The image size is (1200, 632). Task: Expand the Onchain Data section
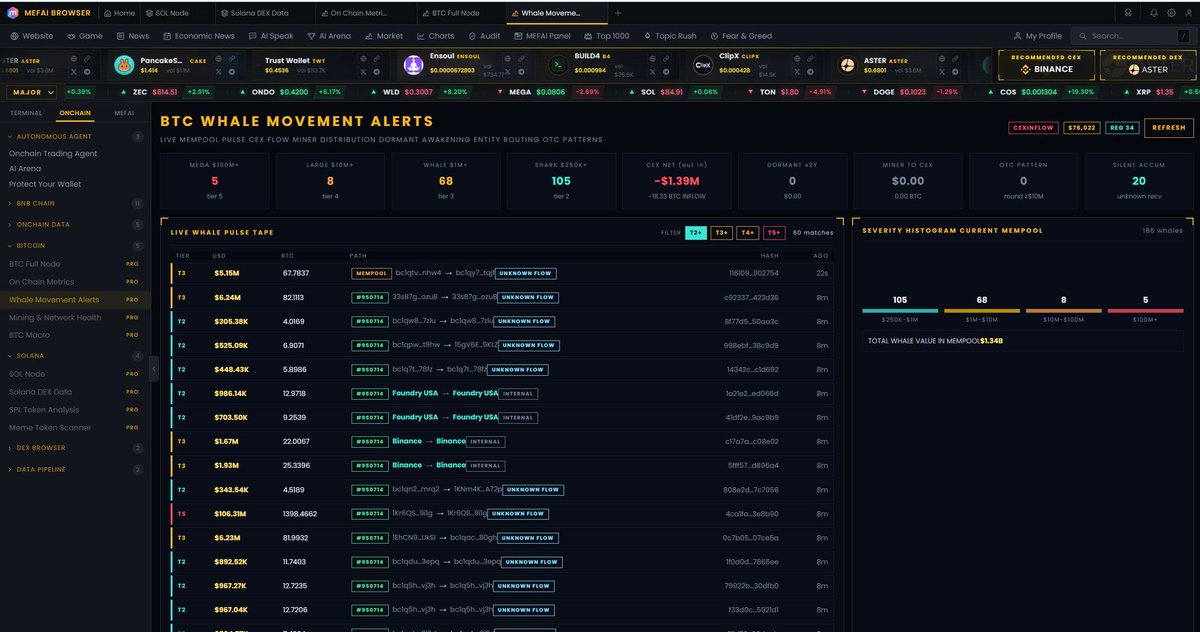click(76, 224)
